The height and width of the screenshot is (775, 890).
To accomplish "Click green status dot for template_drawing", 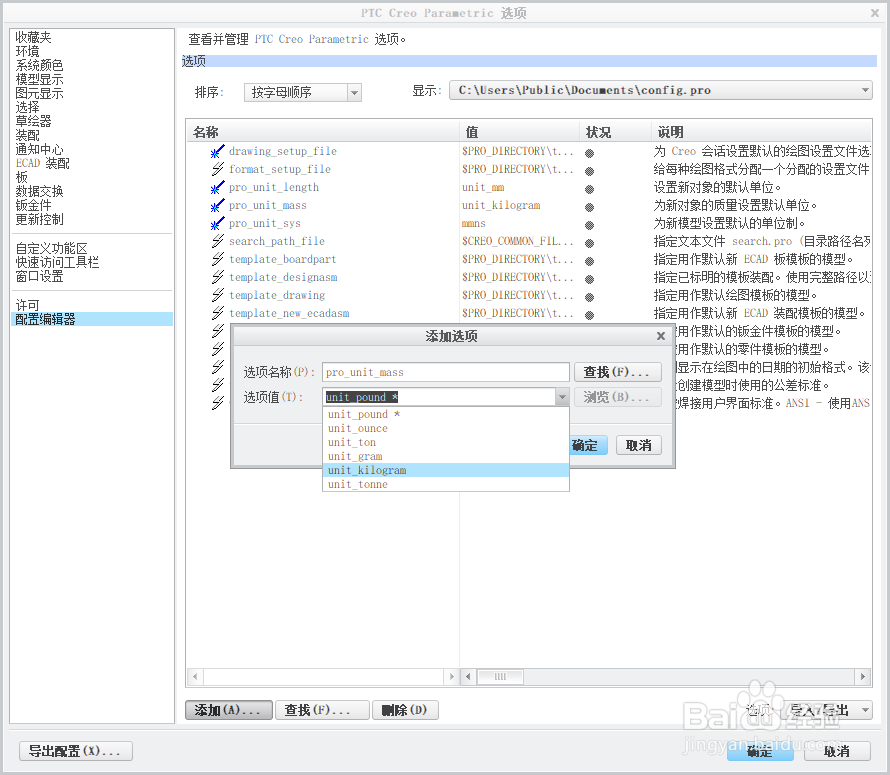I will [590, 297].
